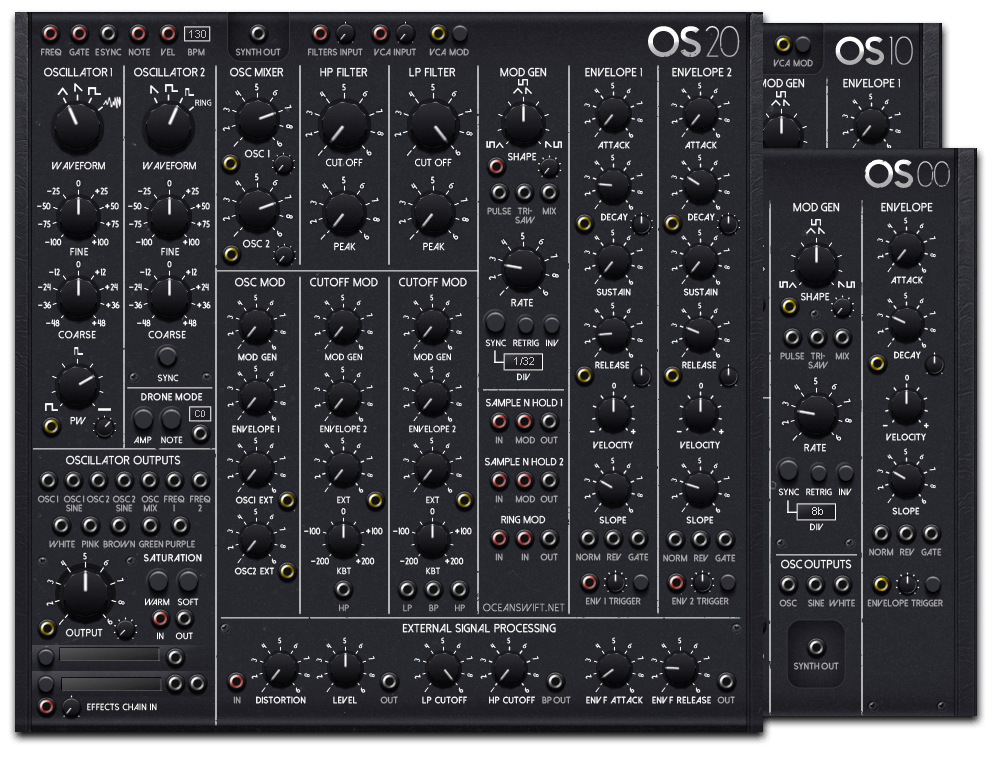
Task: Toggle the OS20 Mod Gen SYNC button
Action: coord(495,323)
